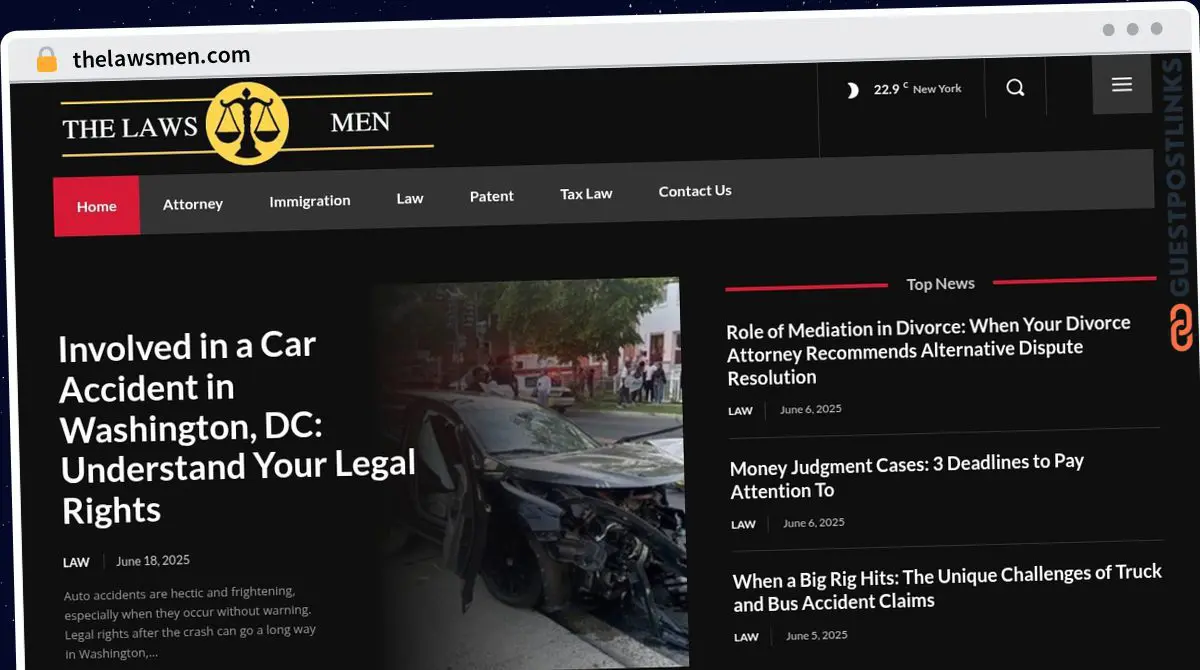Click the search magnifier icon
The image size is (1200, 670).
pos(1015,88)
